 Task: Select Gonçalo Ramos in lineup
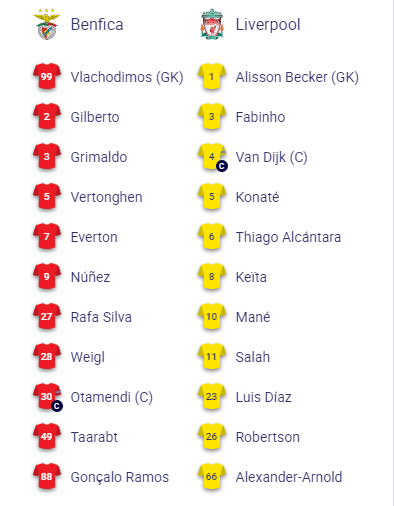120,477
